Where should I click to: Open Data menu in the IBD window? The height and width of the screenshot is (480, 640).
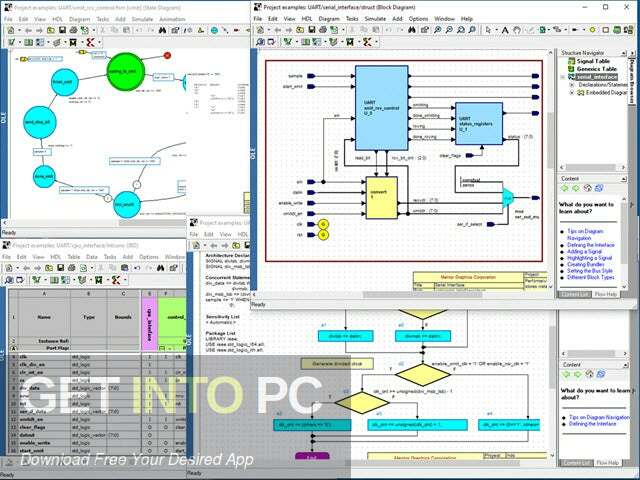(92, 257)
